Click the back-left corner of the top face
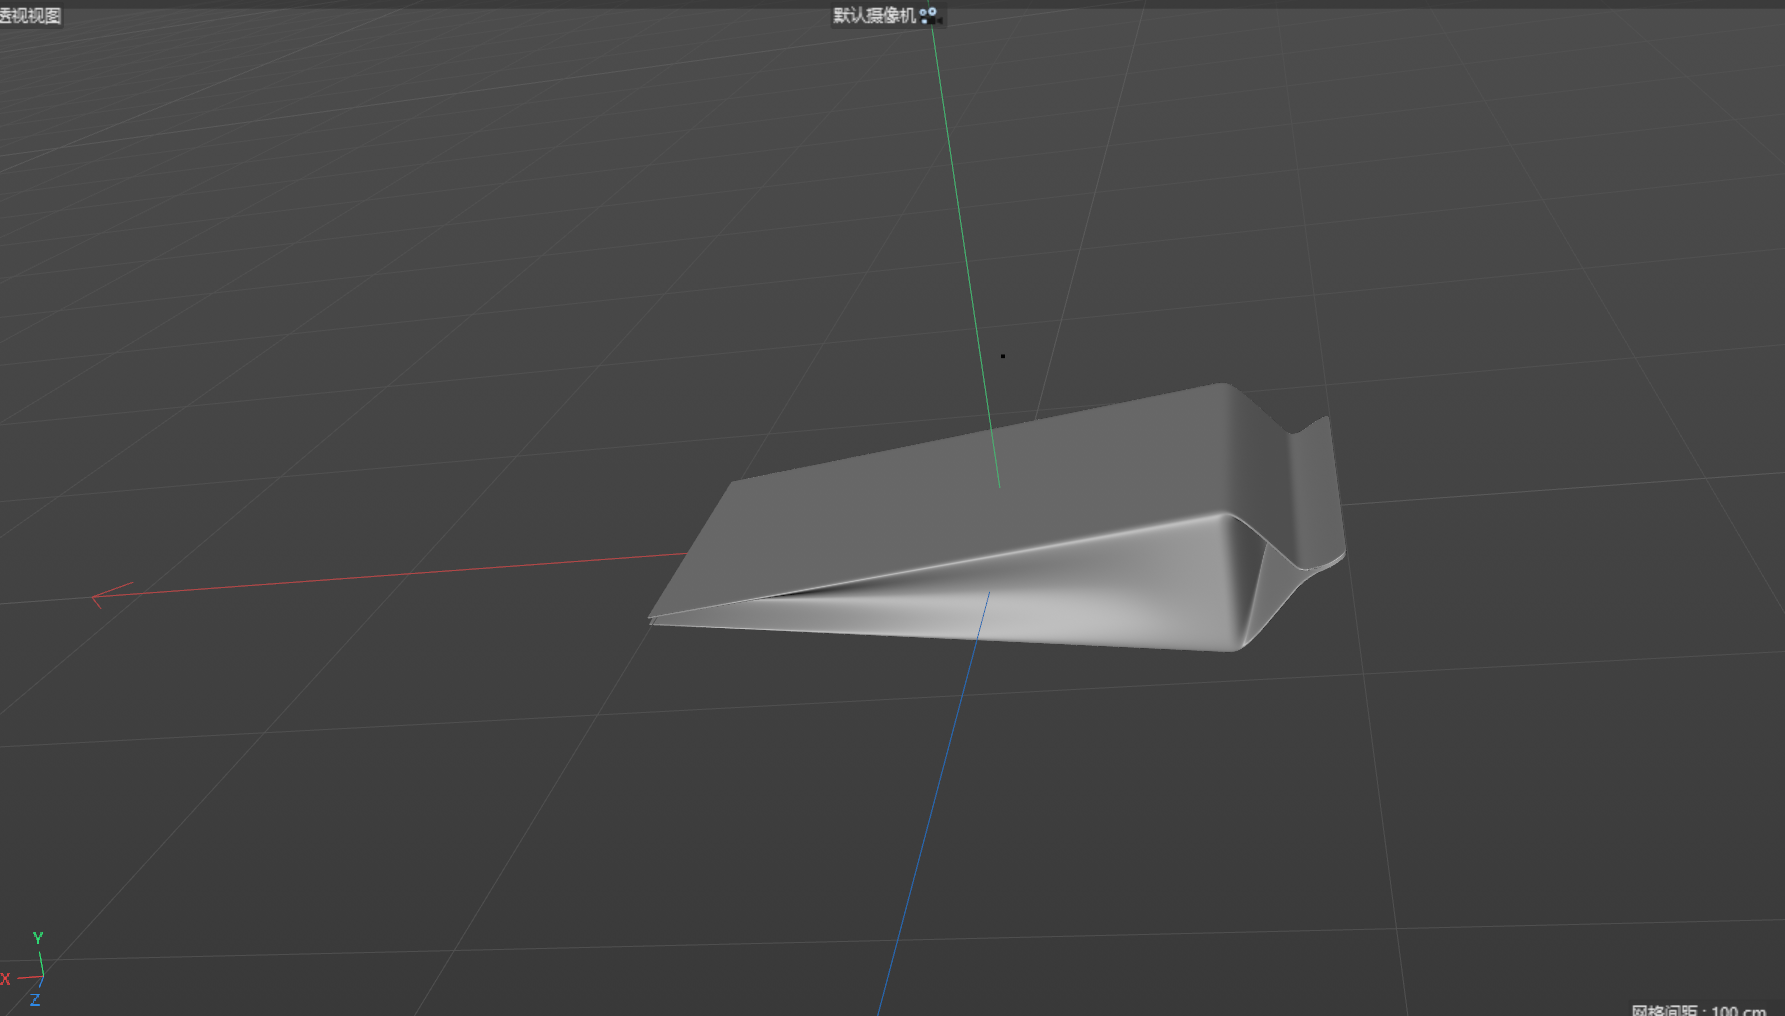This screenshot has width=1785, height=1016. click(734, 483)
